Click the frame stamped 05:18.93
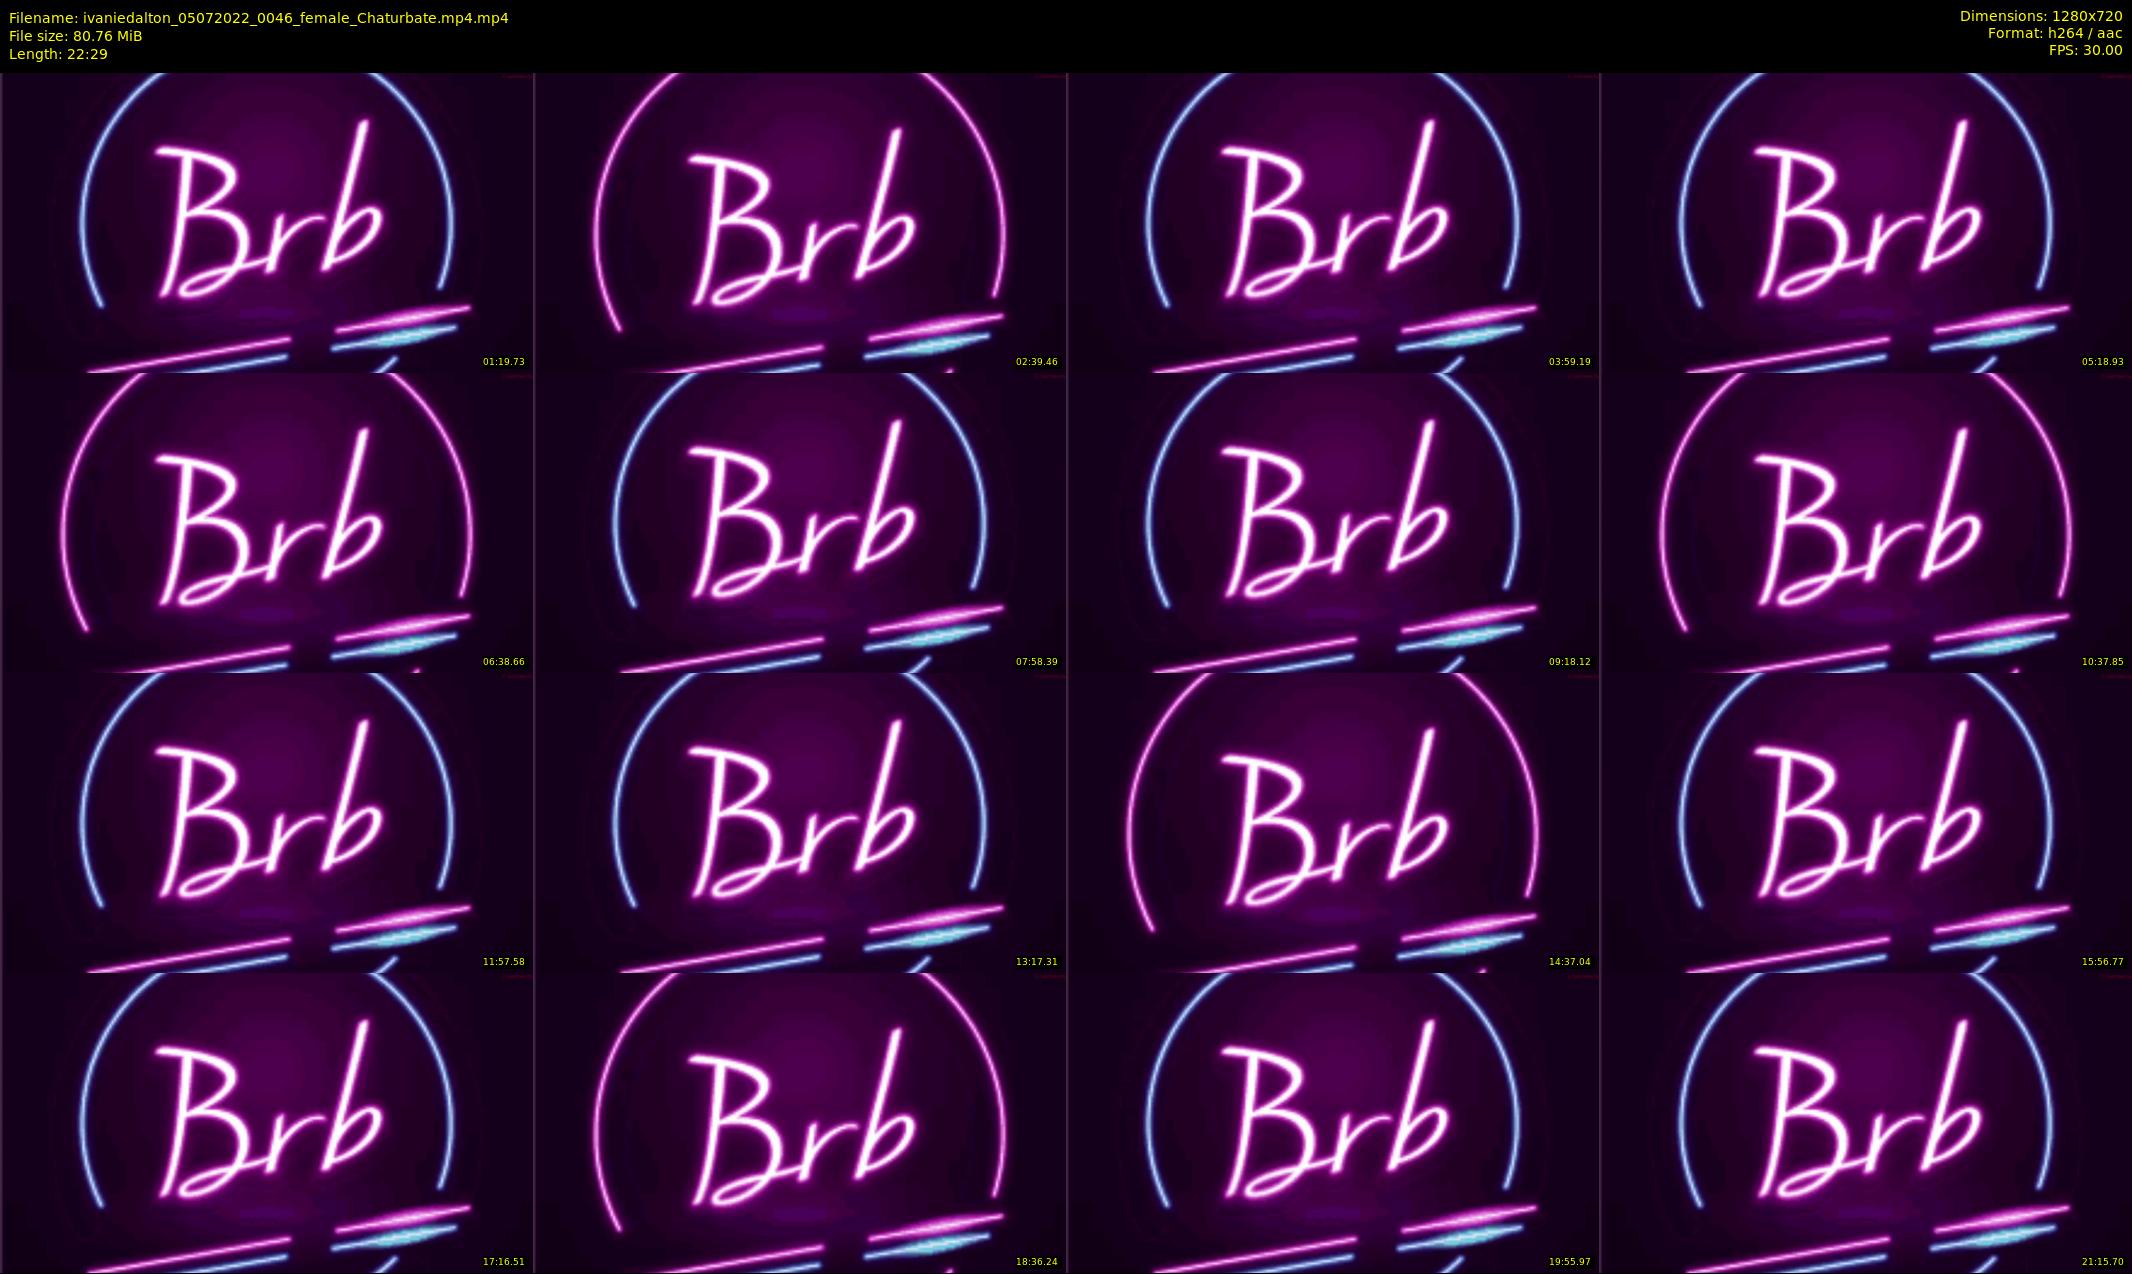Image resolution: width=2132 pixels, height=1274 pixels. [x=1866, y=222]
